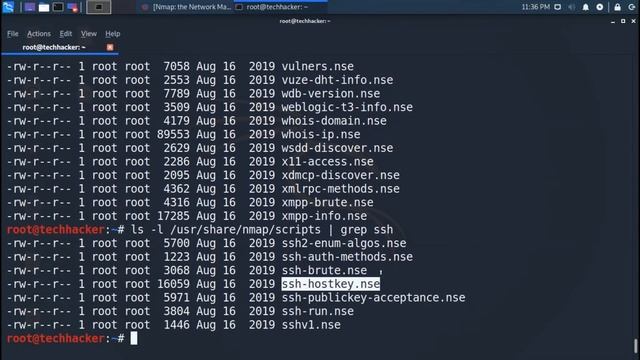Select the root@techhacker terminal tab
The image size is (640, 360).
pyautogui.click(x=54, y=47)
